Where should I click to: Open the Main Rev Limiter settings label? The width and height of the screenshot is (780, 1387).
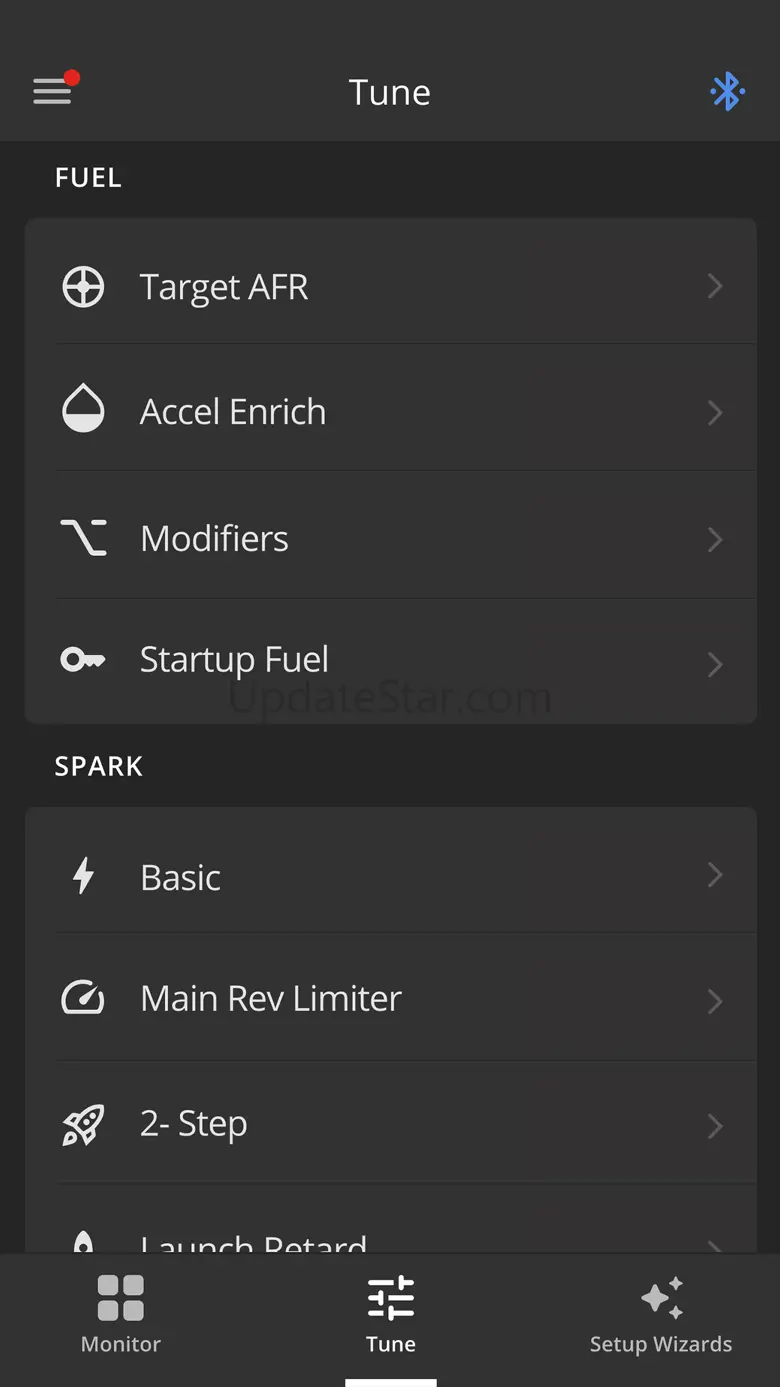[271, 998]
